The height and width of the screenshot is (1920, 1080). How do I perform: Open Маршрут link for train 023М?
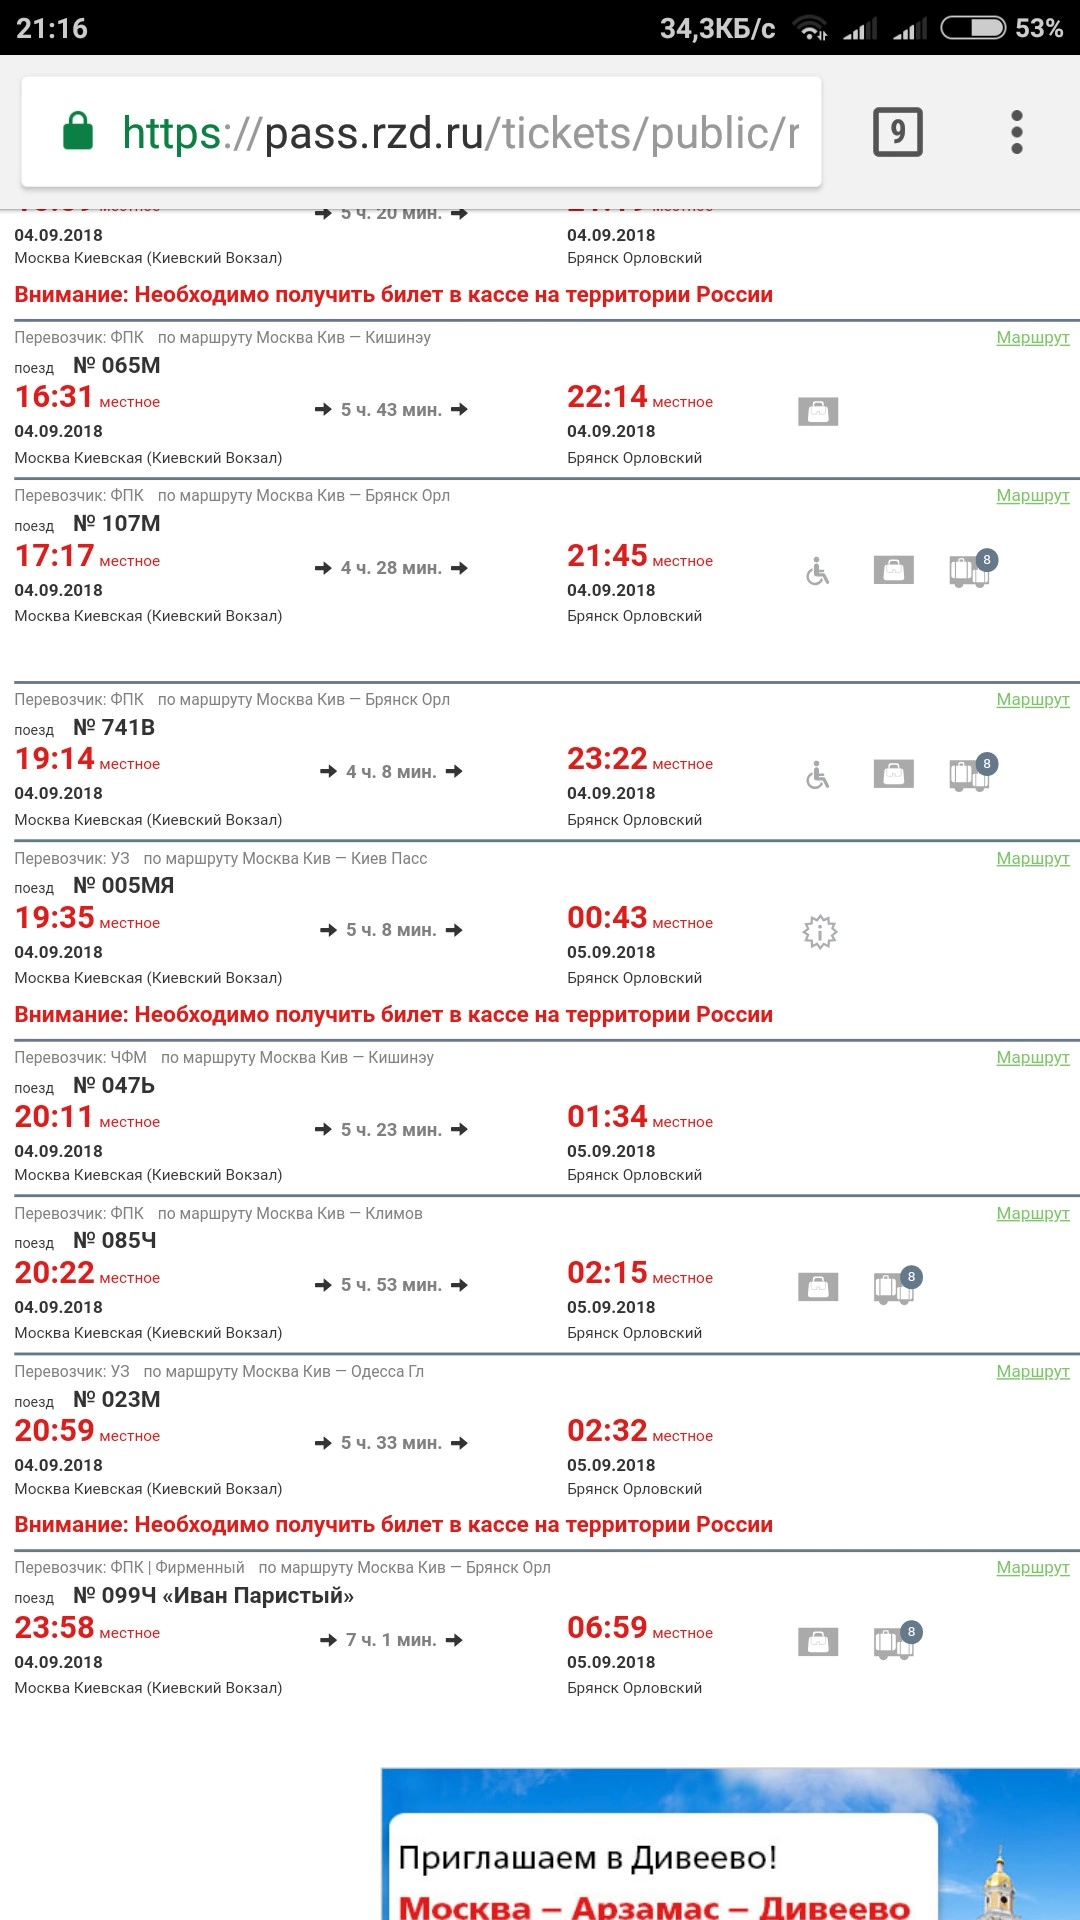pyautogui.click(x=1032, y=1372)
